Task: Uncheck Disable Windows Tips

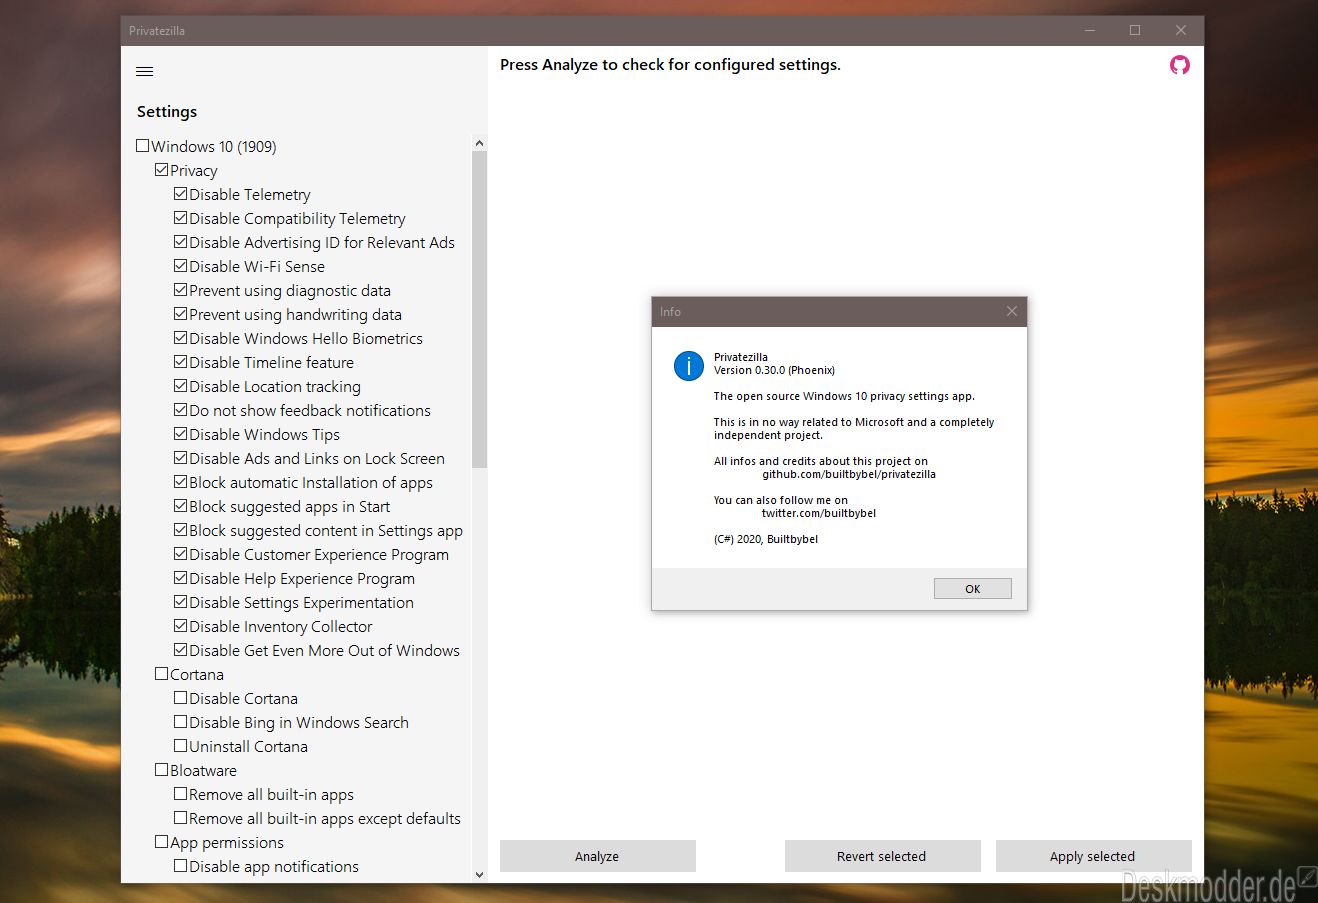Action: (x=181, y=434)
